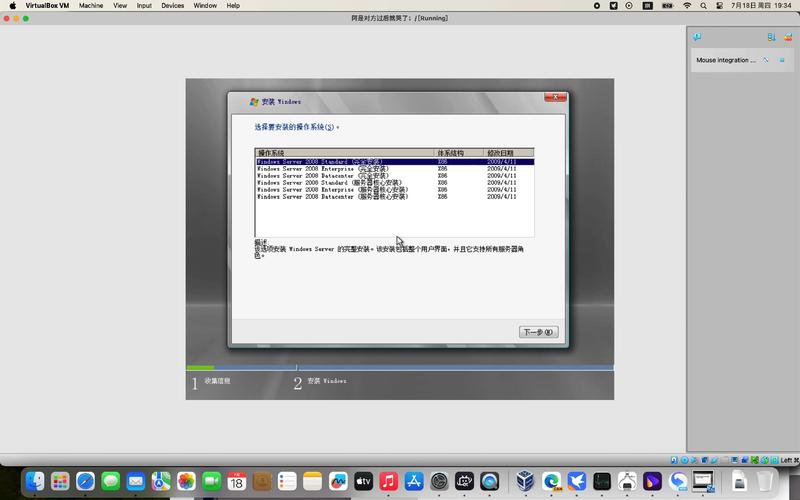
Task: Open the Help menu
Action: (x=233, y=6)
